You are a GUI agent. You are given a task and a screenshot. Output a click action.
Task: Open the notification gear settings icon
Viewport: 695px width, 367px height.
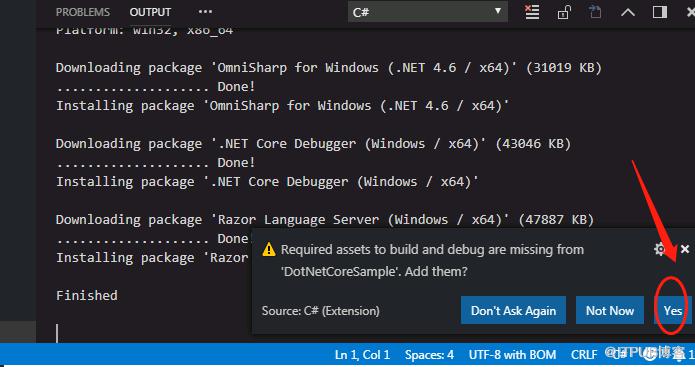pyautogui.click(x=660, y=249)
